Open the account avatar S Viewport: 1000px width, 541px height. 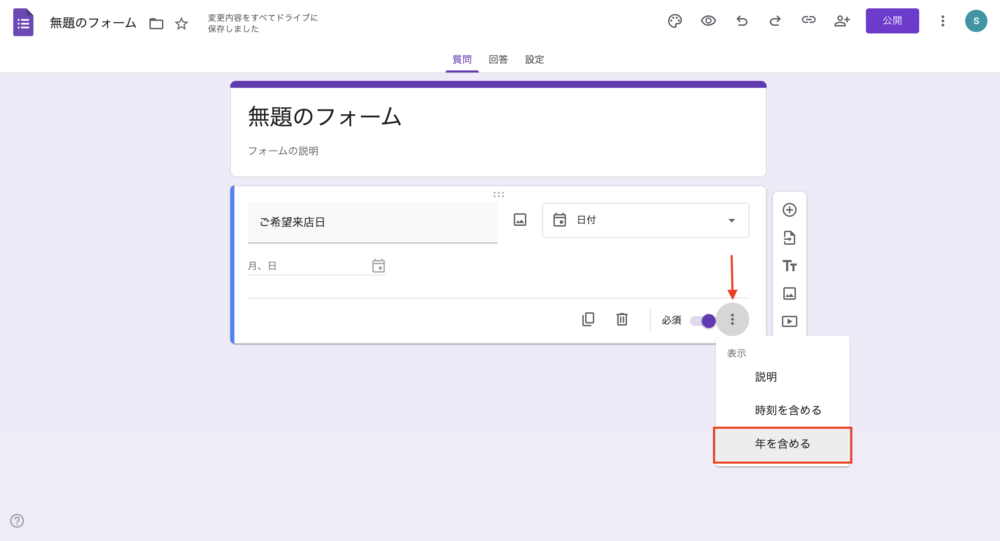[x=976, y=21]
